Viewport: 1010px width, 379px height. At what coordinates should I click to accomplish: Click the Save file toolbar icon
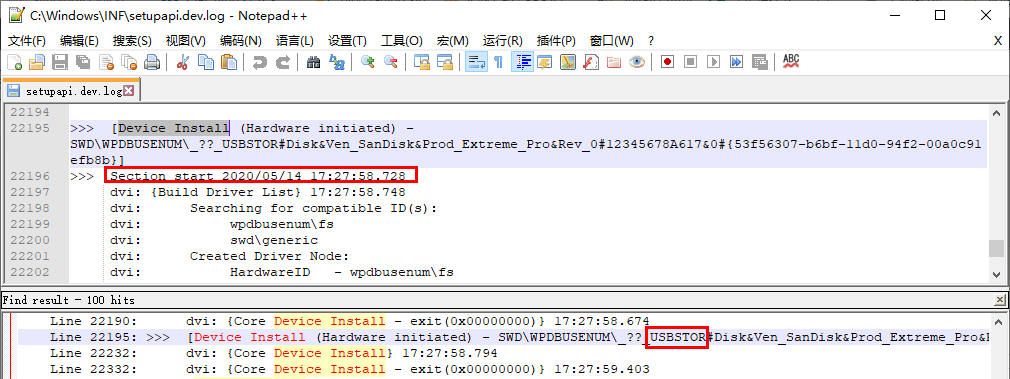59,63
